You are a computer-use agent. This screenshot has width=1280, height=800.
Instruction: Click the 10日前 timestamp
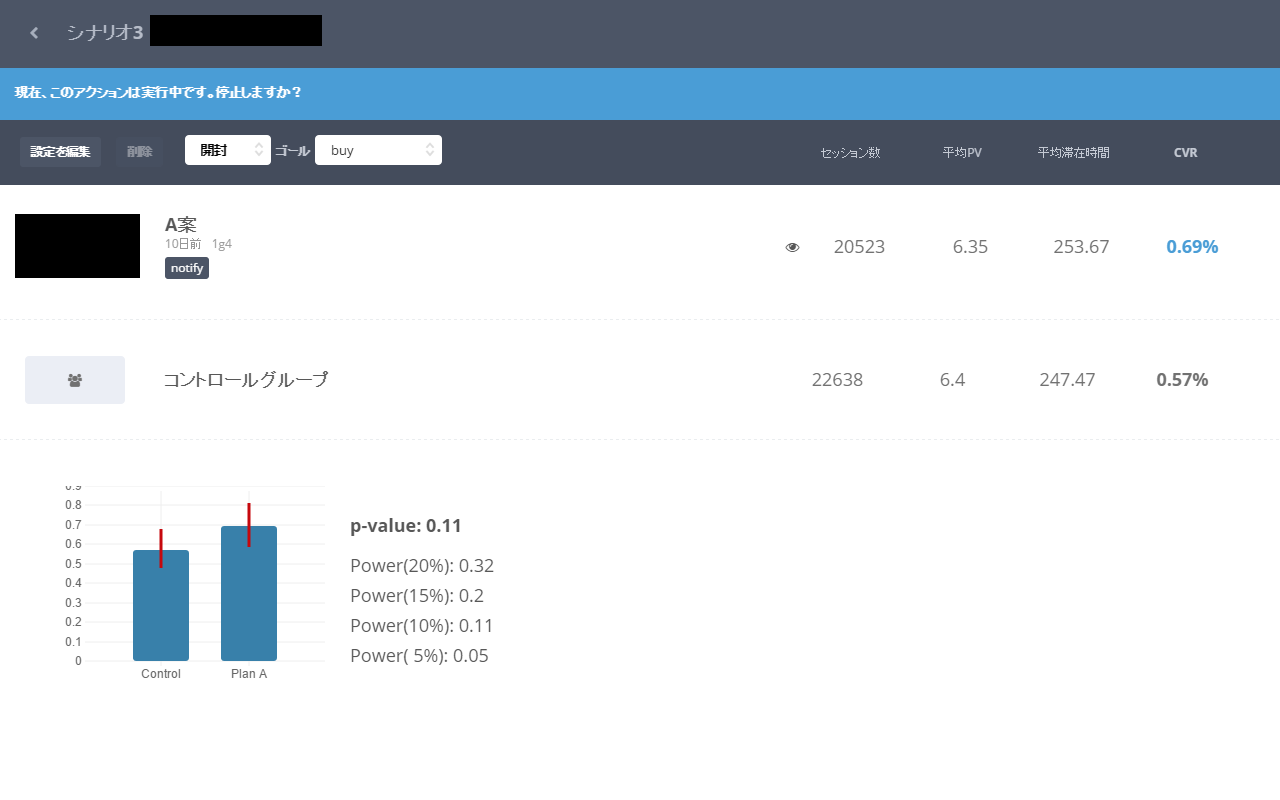(183, 244)
